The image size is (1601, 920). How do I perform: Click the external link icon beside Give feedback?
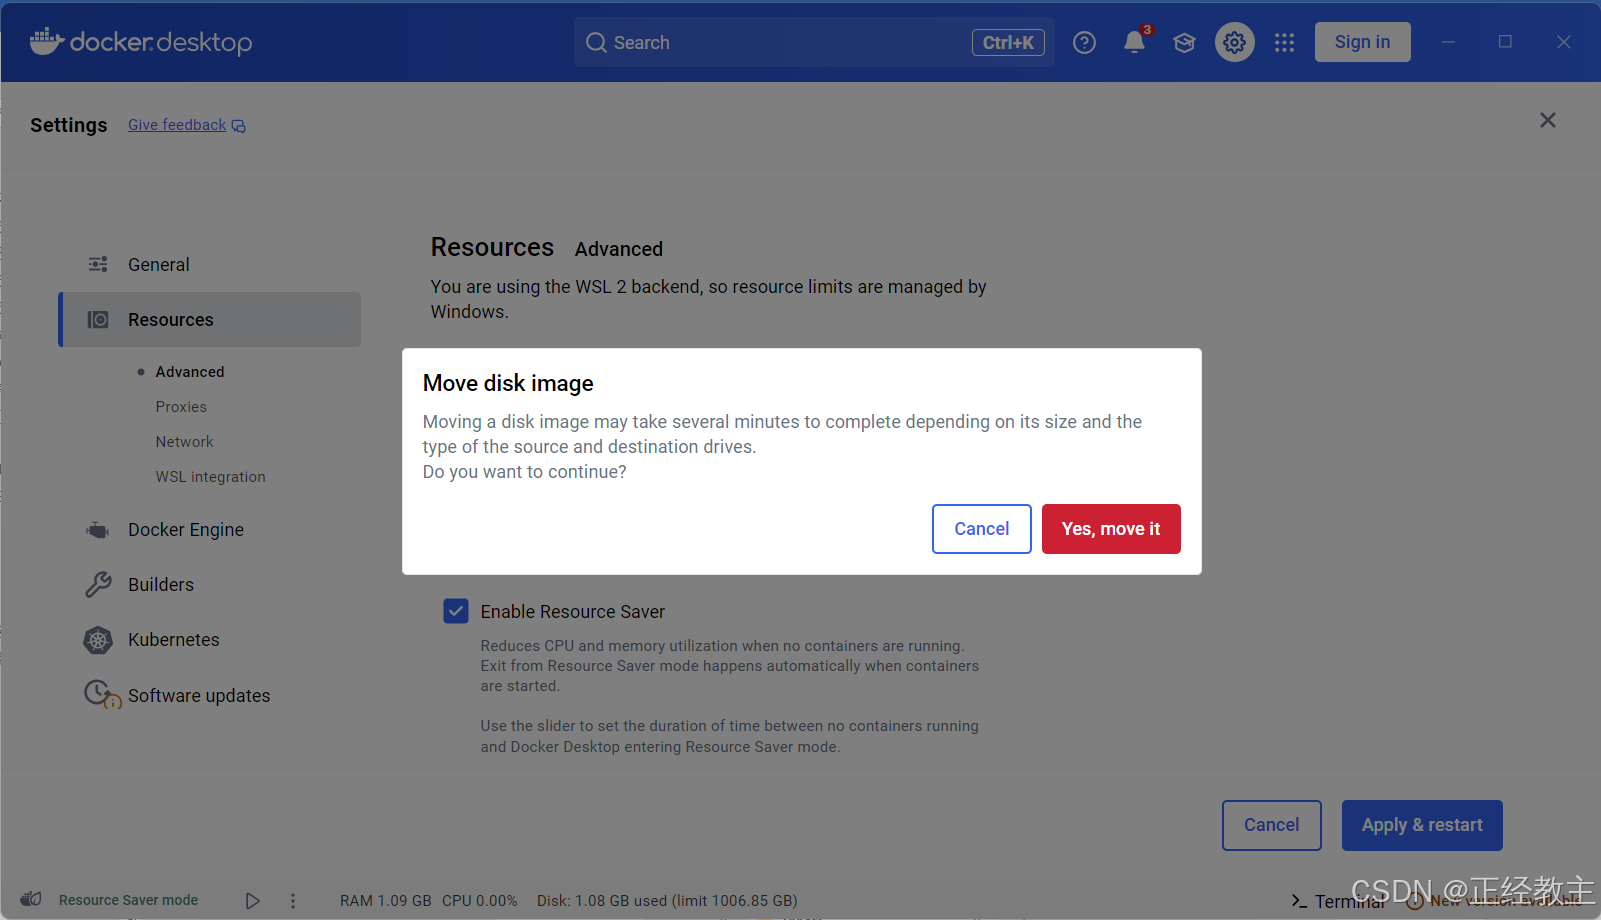pos(239,126)
